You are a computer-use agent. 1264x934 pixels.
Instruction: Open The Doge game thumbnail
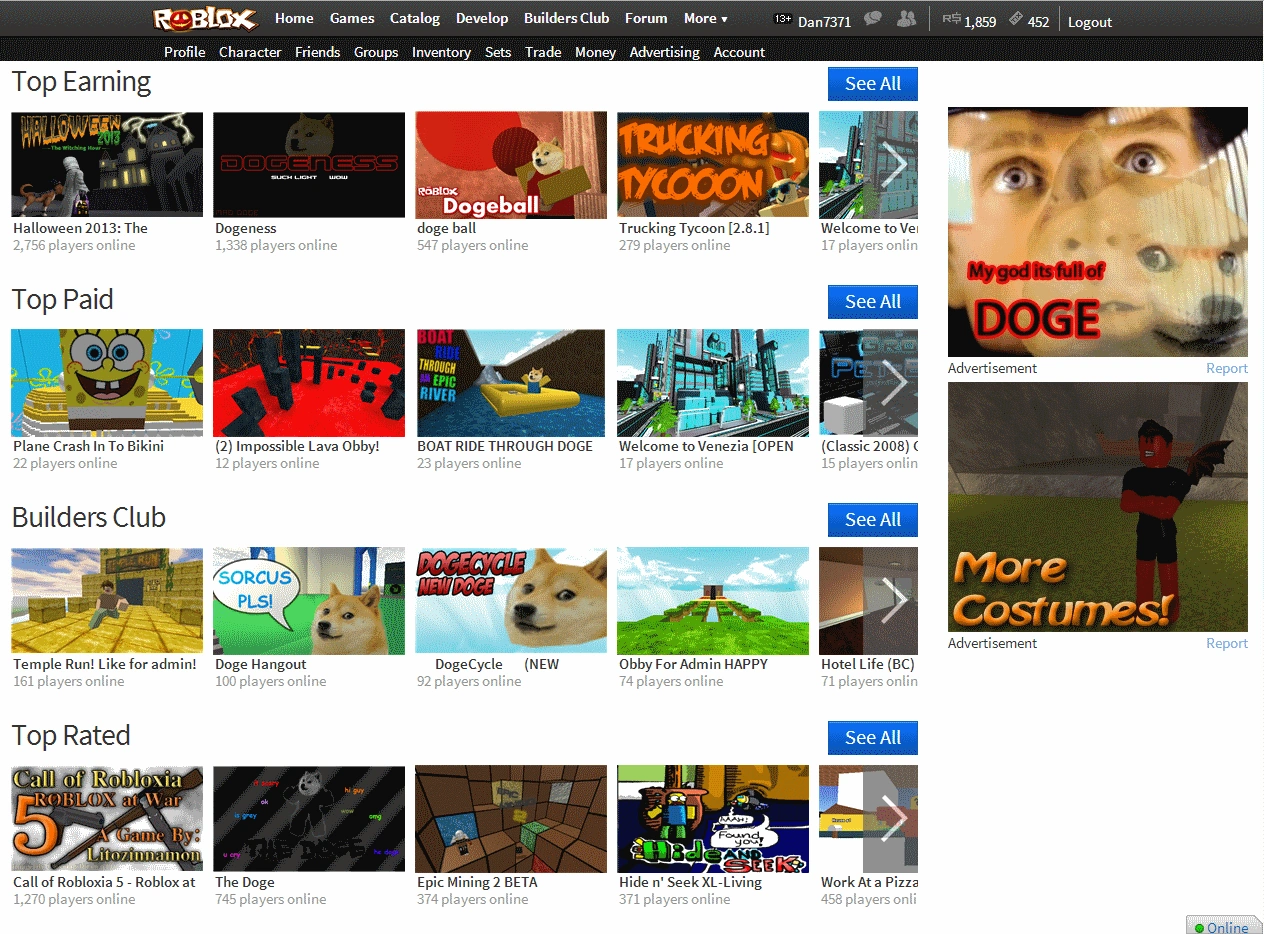(x=309, y=818)
